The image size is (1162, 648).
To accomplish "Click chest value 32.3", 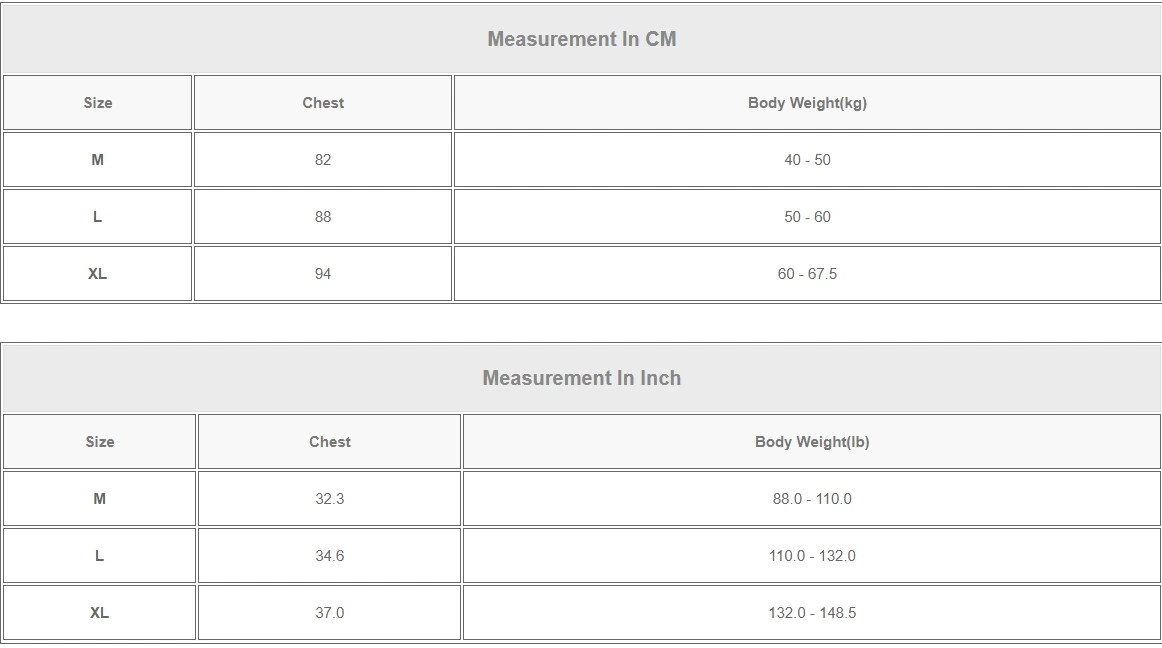I will (x=330, y=499).
